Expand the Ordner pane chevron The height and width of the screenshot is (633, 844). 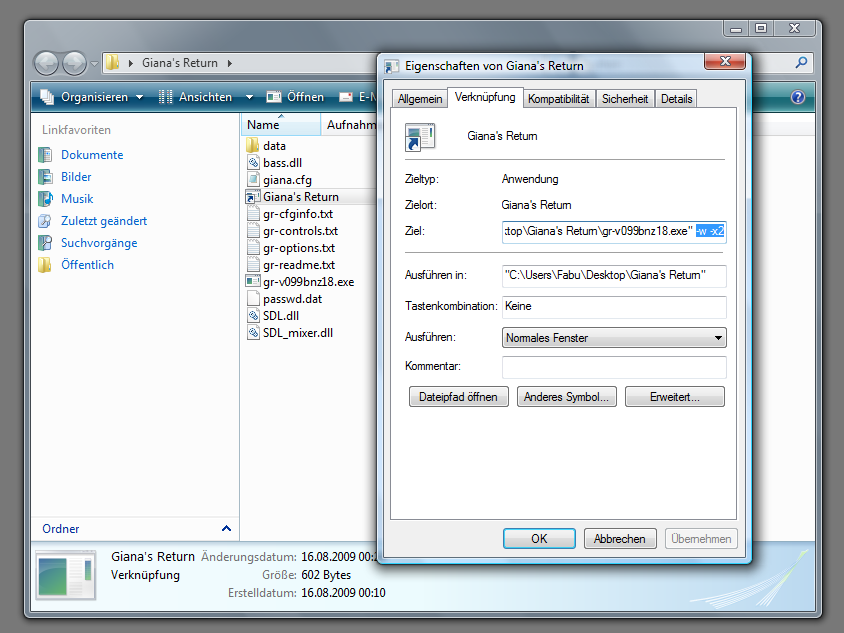click(227, 529)
